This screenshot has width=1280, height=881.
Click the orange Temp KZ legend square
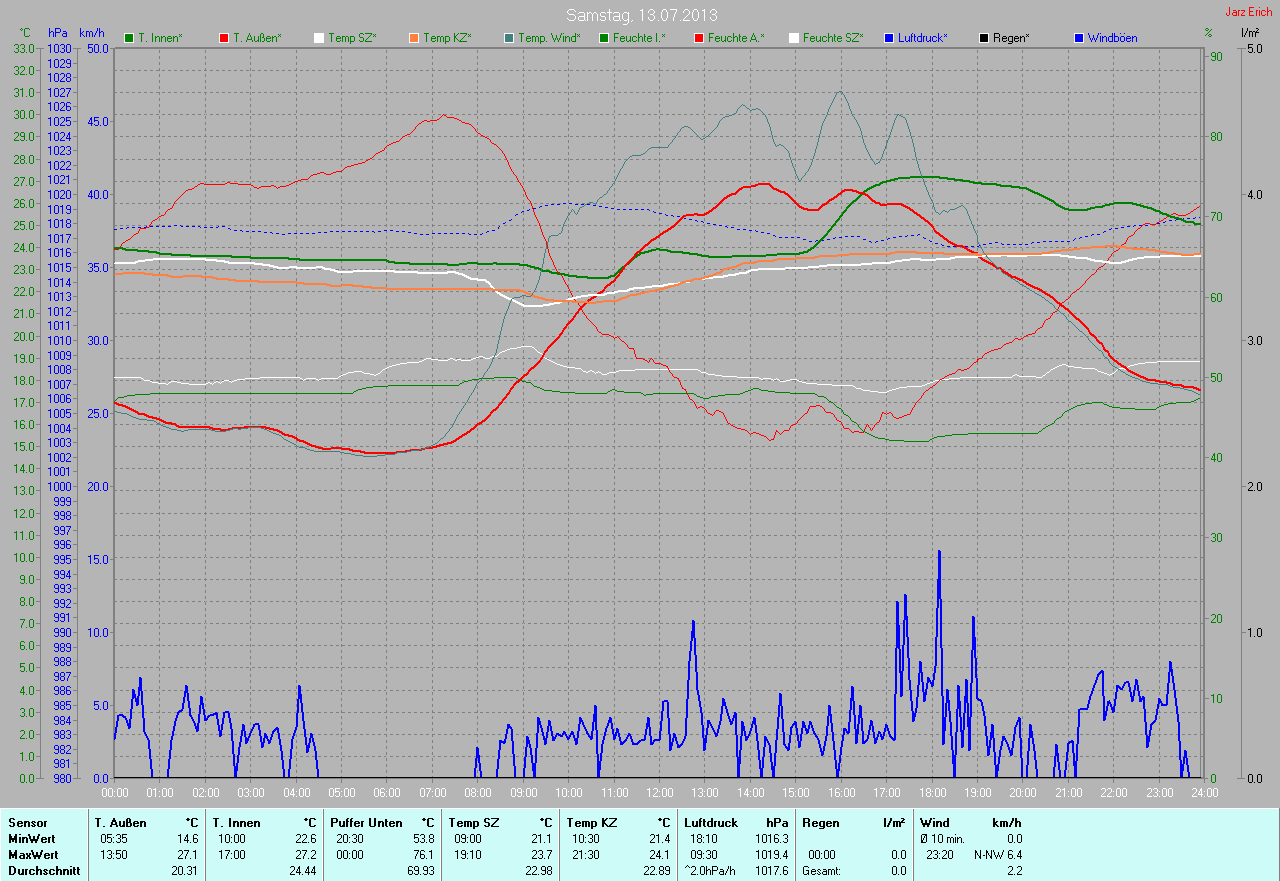[414, 38]
